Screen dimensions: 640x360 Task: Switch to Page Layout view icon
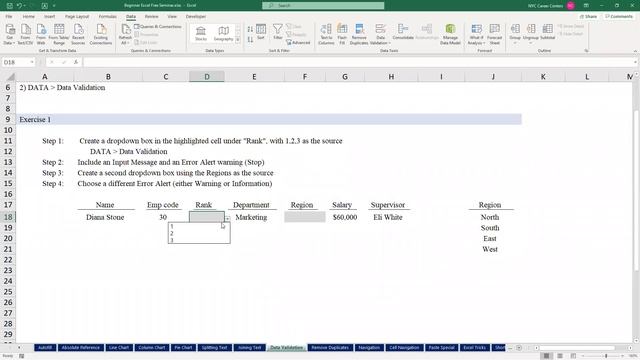(x=560, y=356)
